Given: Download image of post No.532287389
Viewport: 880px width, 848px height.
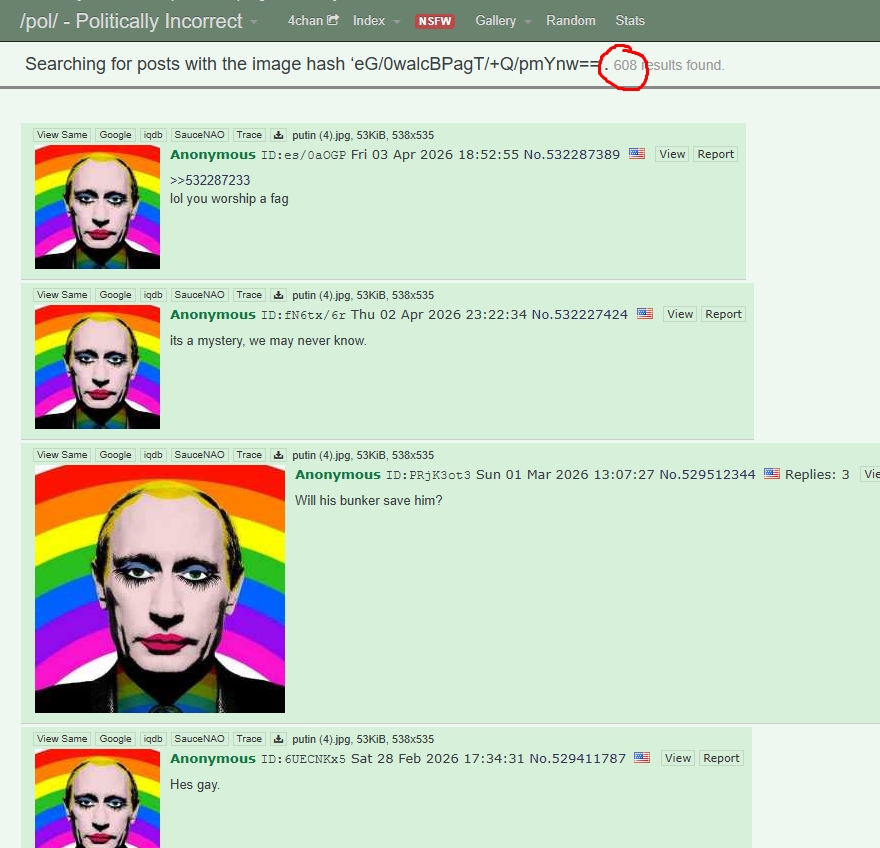Looking at the screenshot, I should coord(278,135).
